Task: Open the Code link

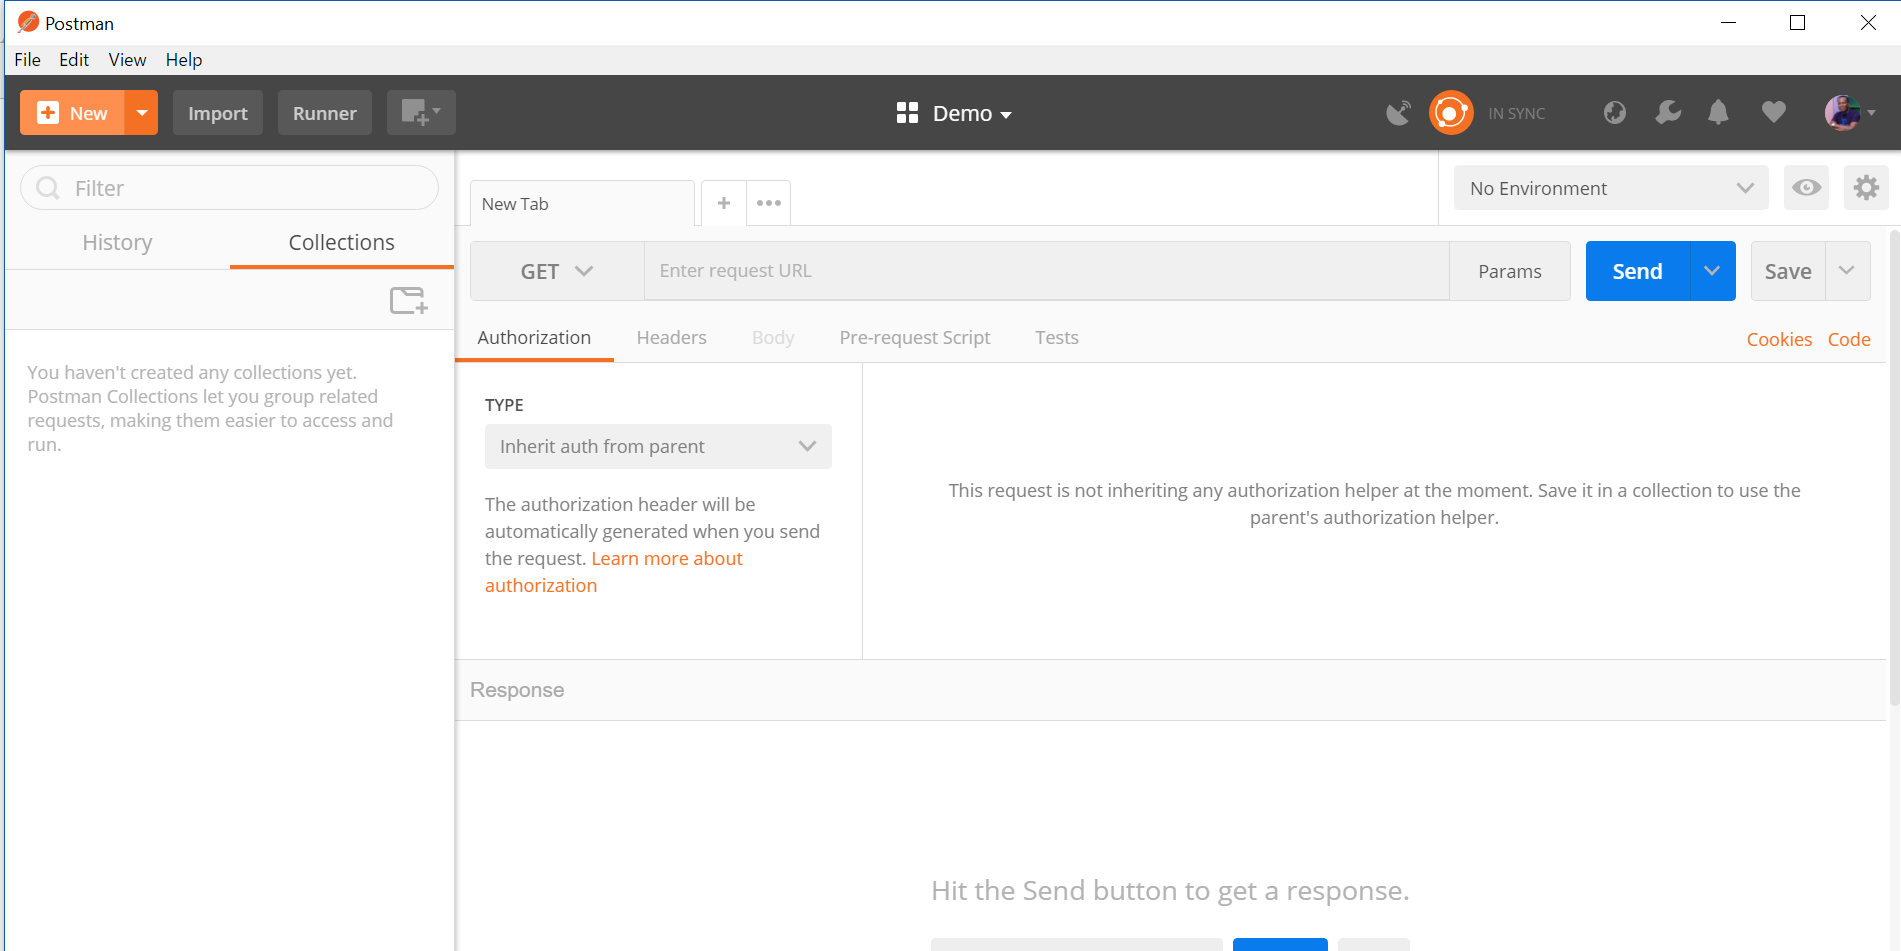Action: [x=1849, y=340]
